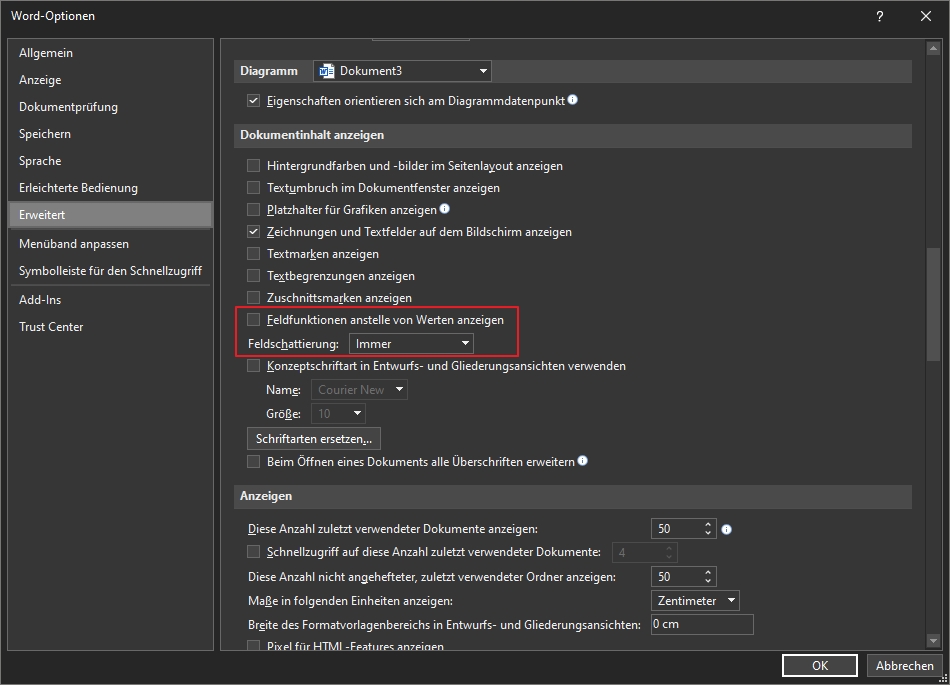This screenshot has width=950, height=685.
Task: Decrease unpinned recent folders count spinner
Action: pyautogui.click(x=708, y=581)
